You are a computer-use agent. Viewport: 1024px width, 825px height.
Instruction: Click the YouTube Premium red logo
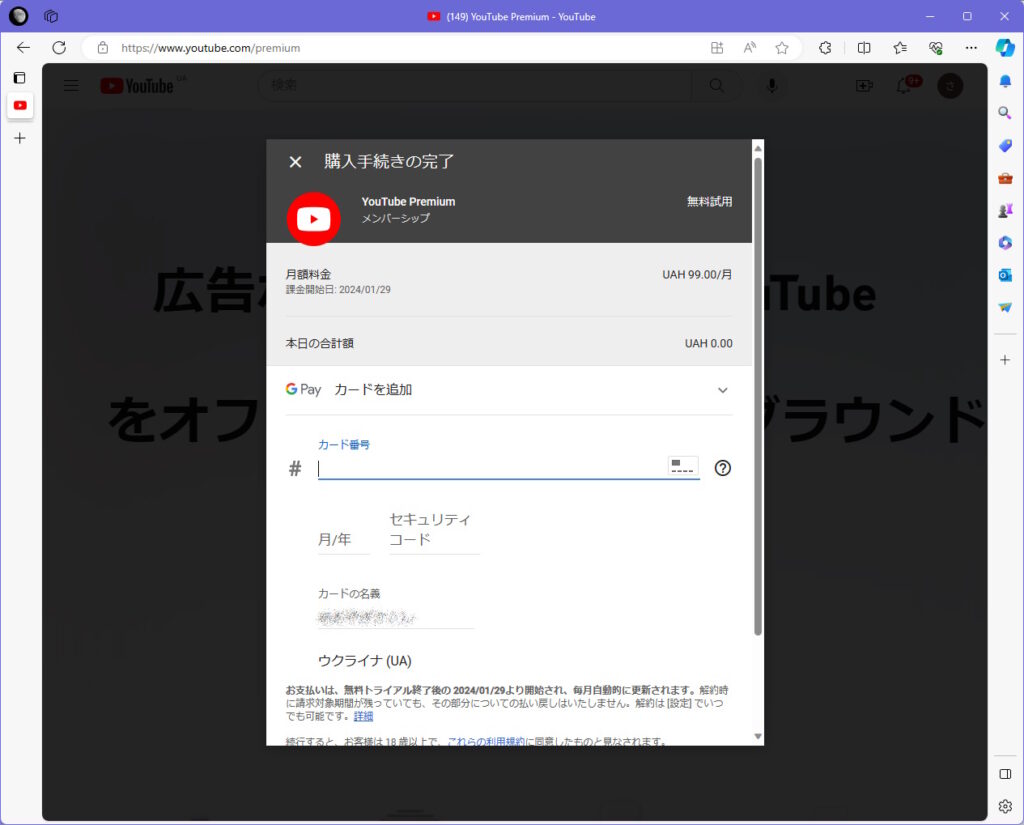click(313, 219)
